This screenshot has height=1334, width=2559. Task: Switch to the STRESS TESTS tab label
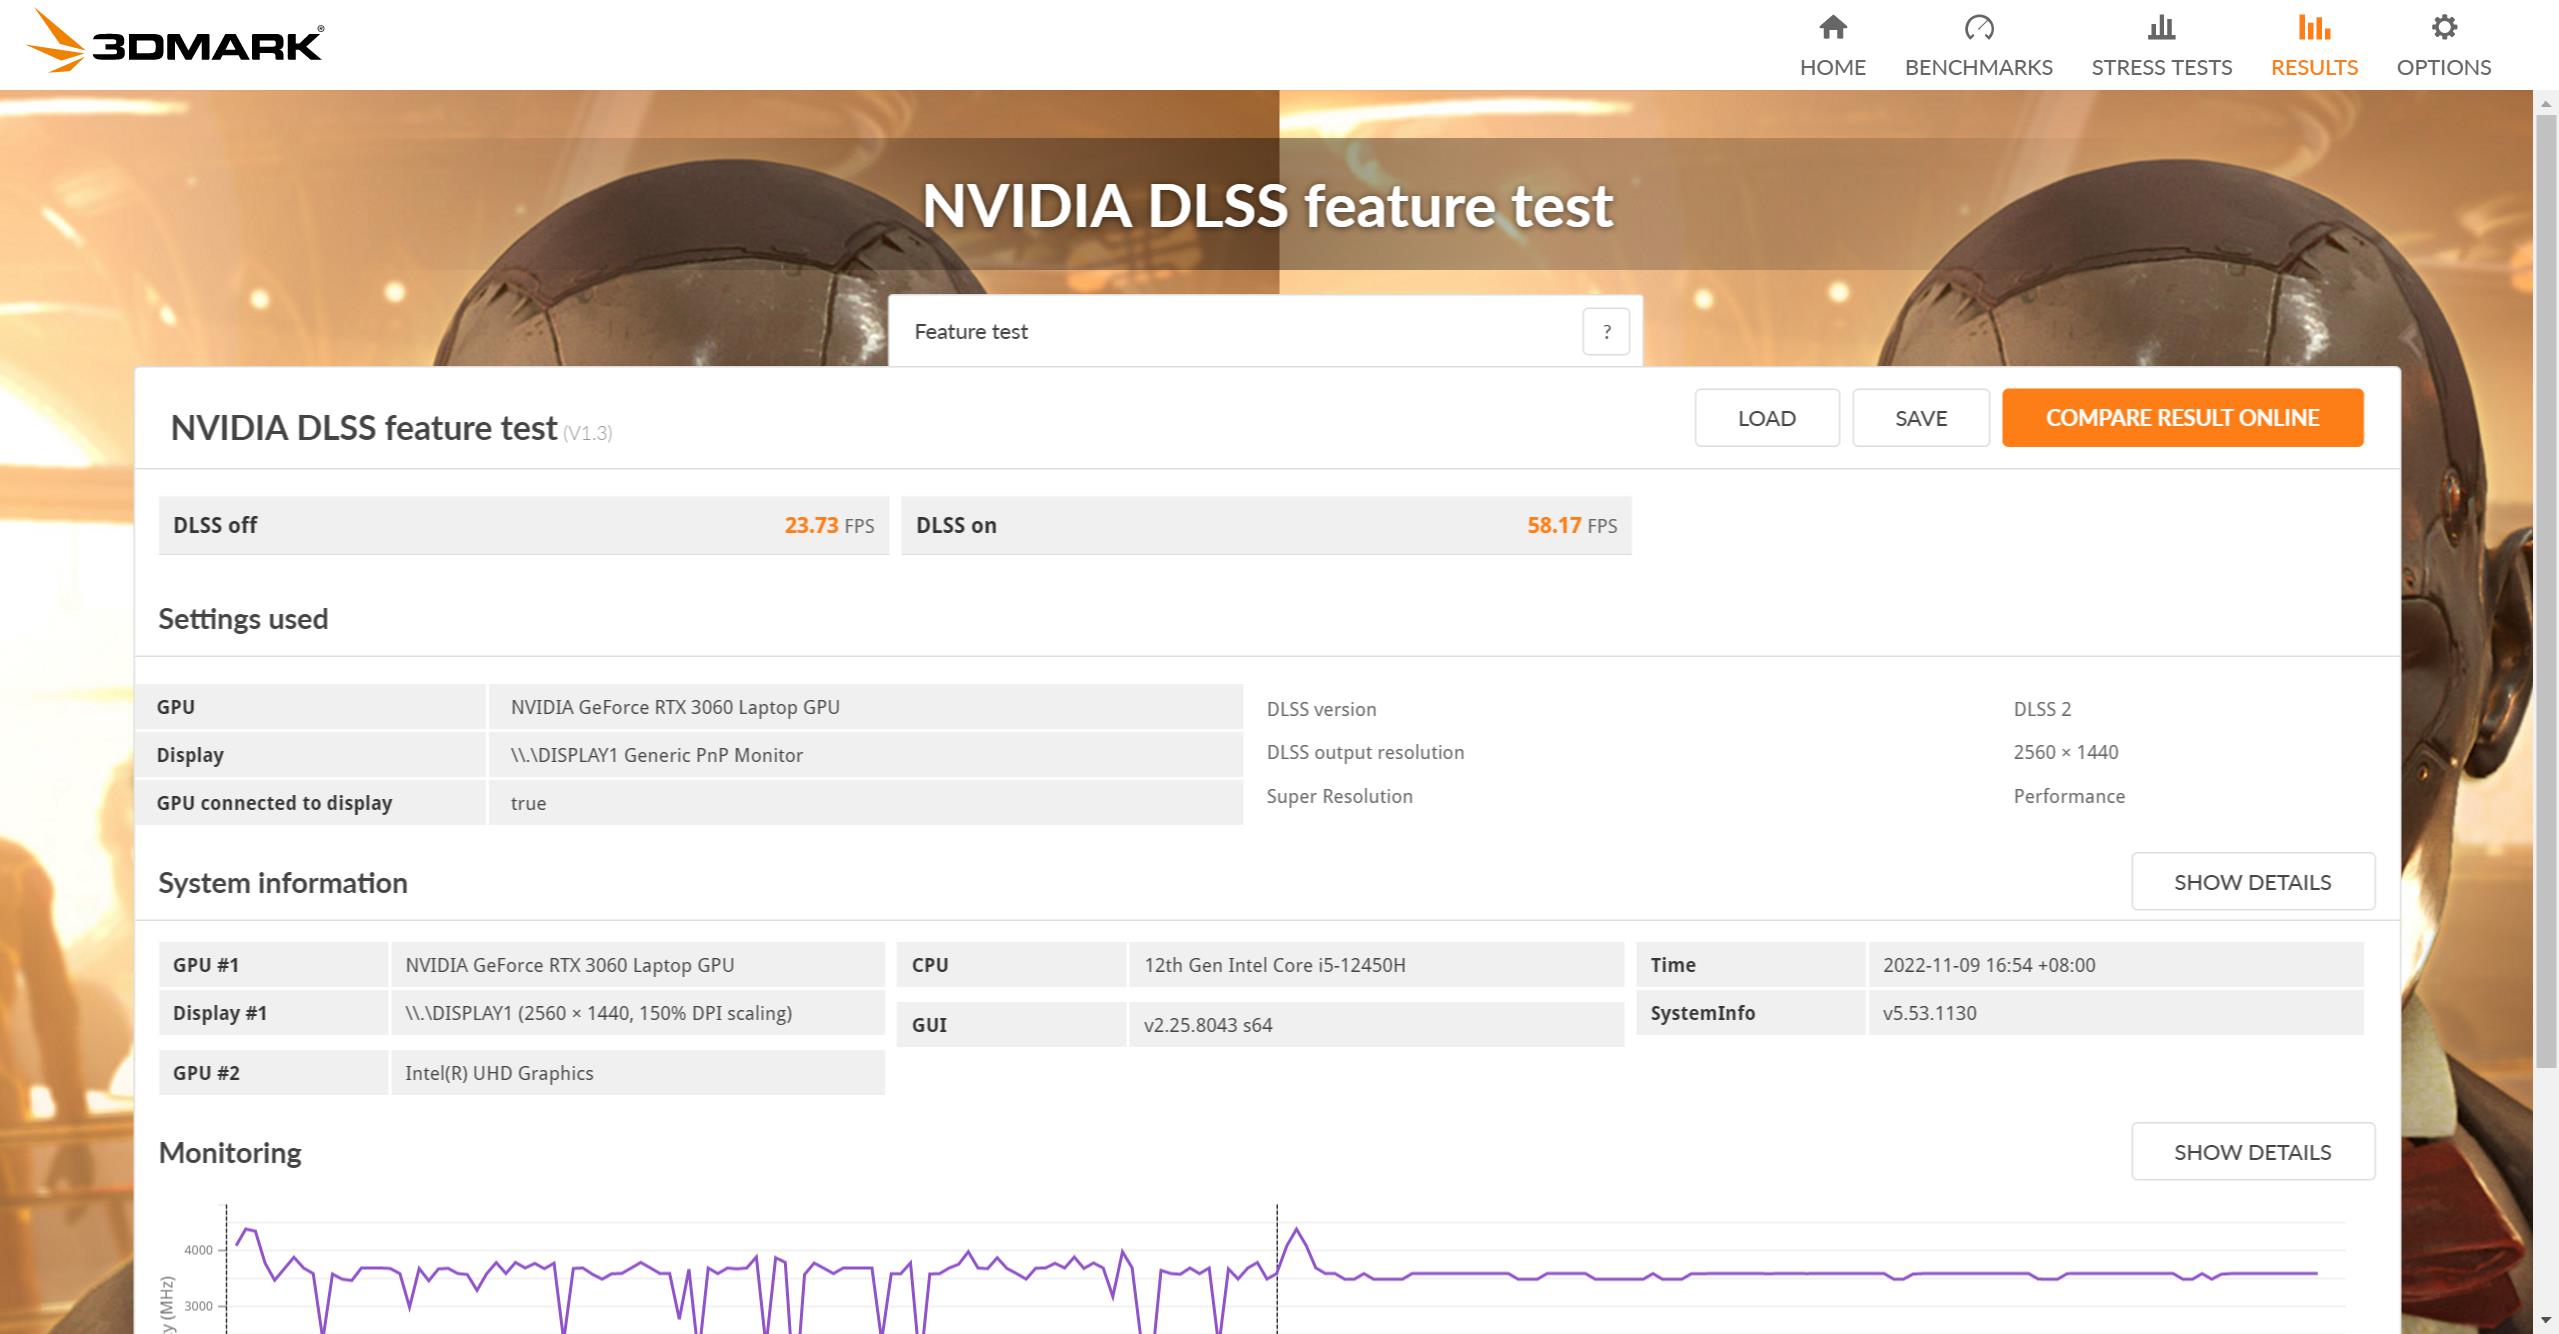pyautogui.click(x=2161, y=67)
